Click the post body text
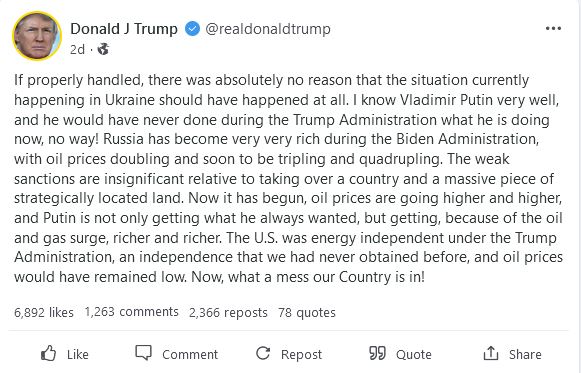 (288, 179)
